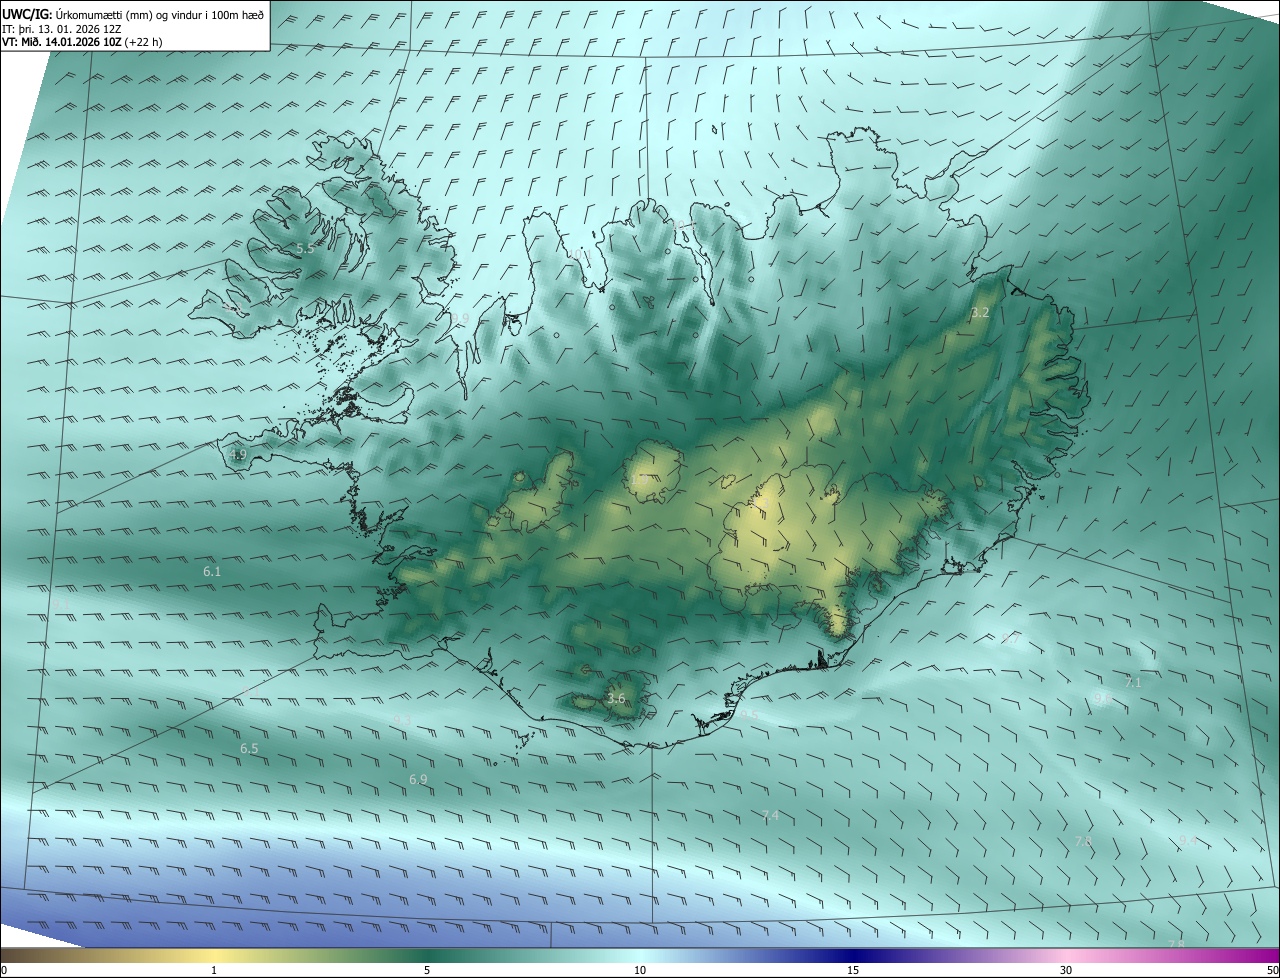
Task: Click the color scale tick label 30
Action: [x=1066, y=970]
